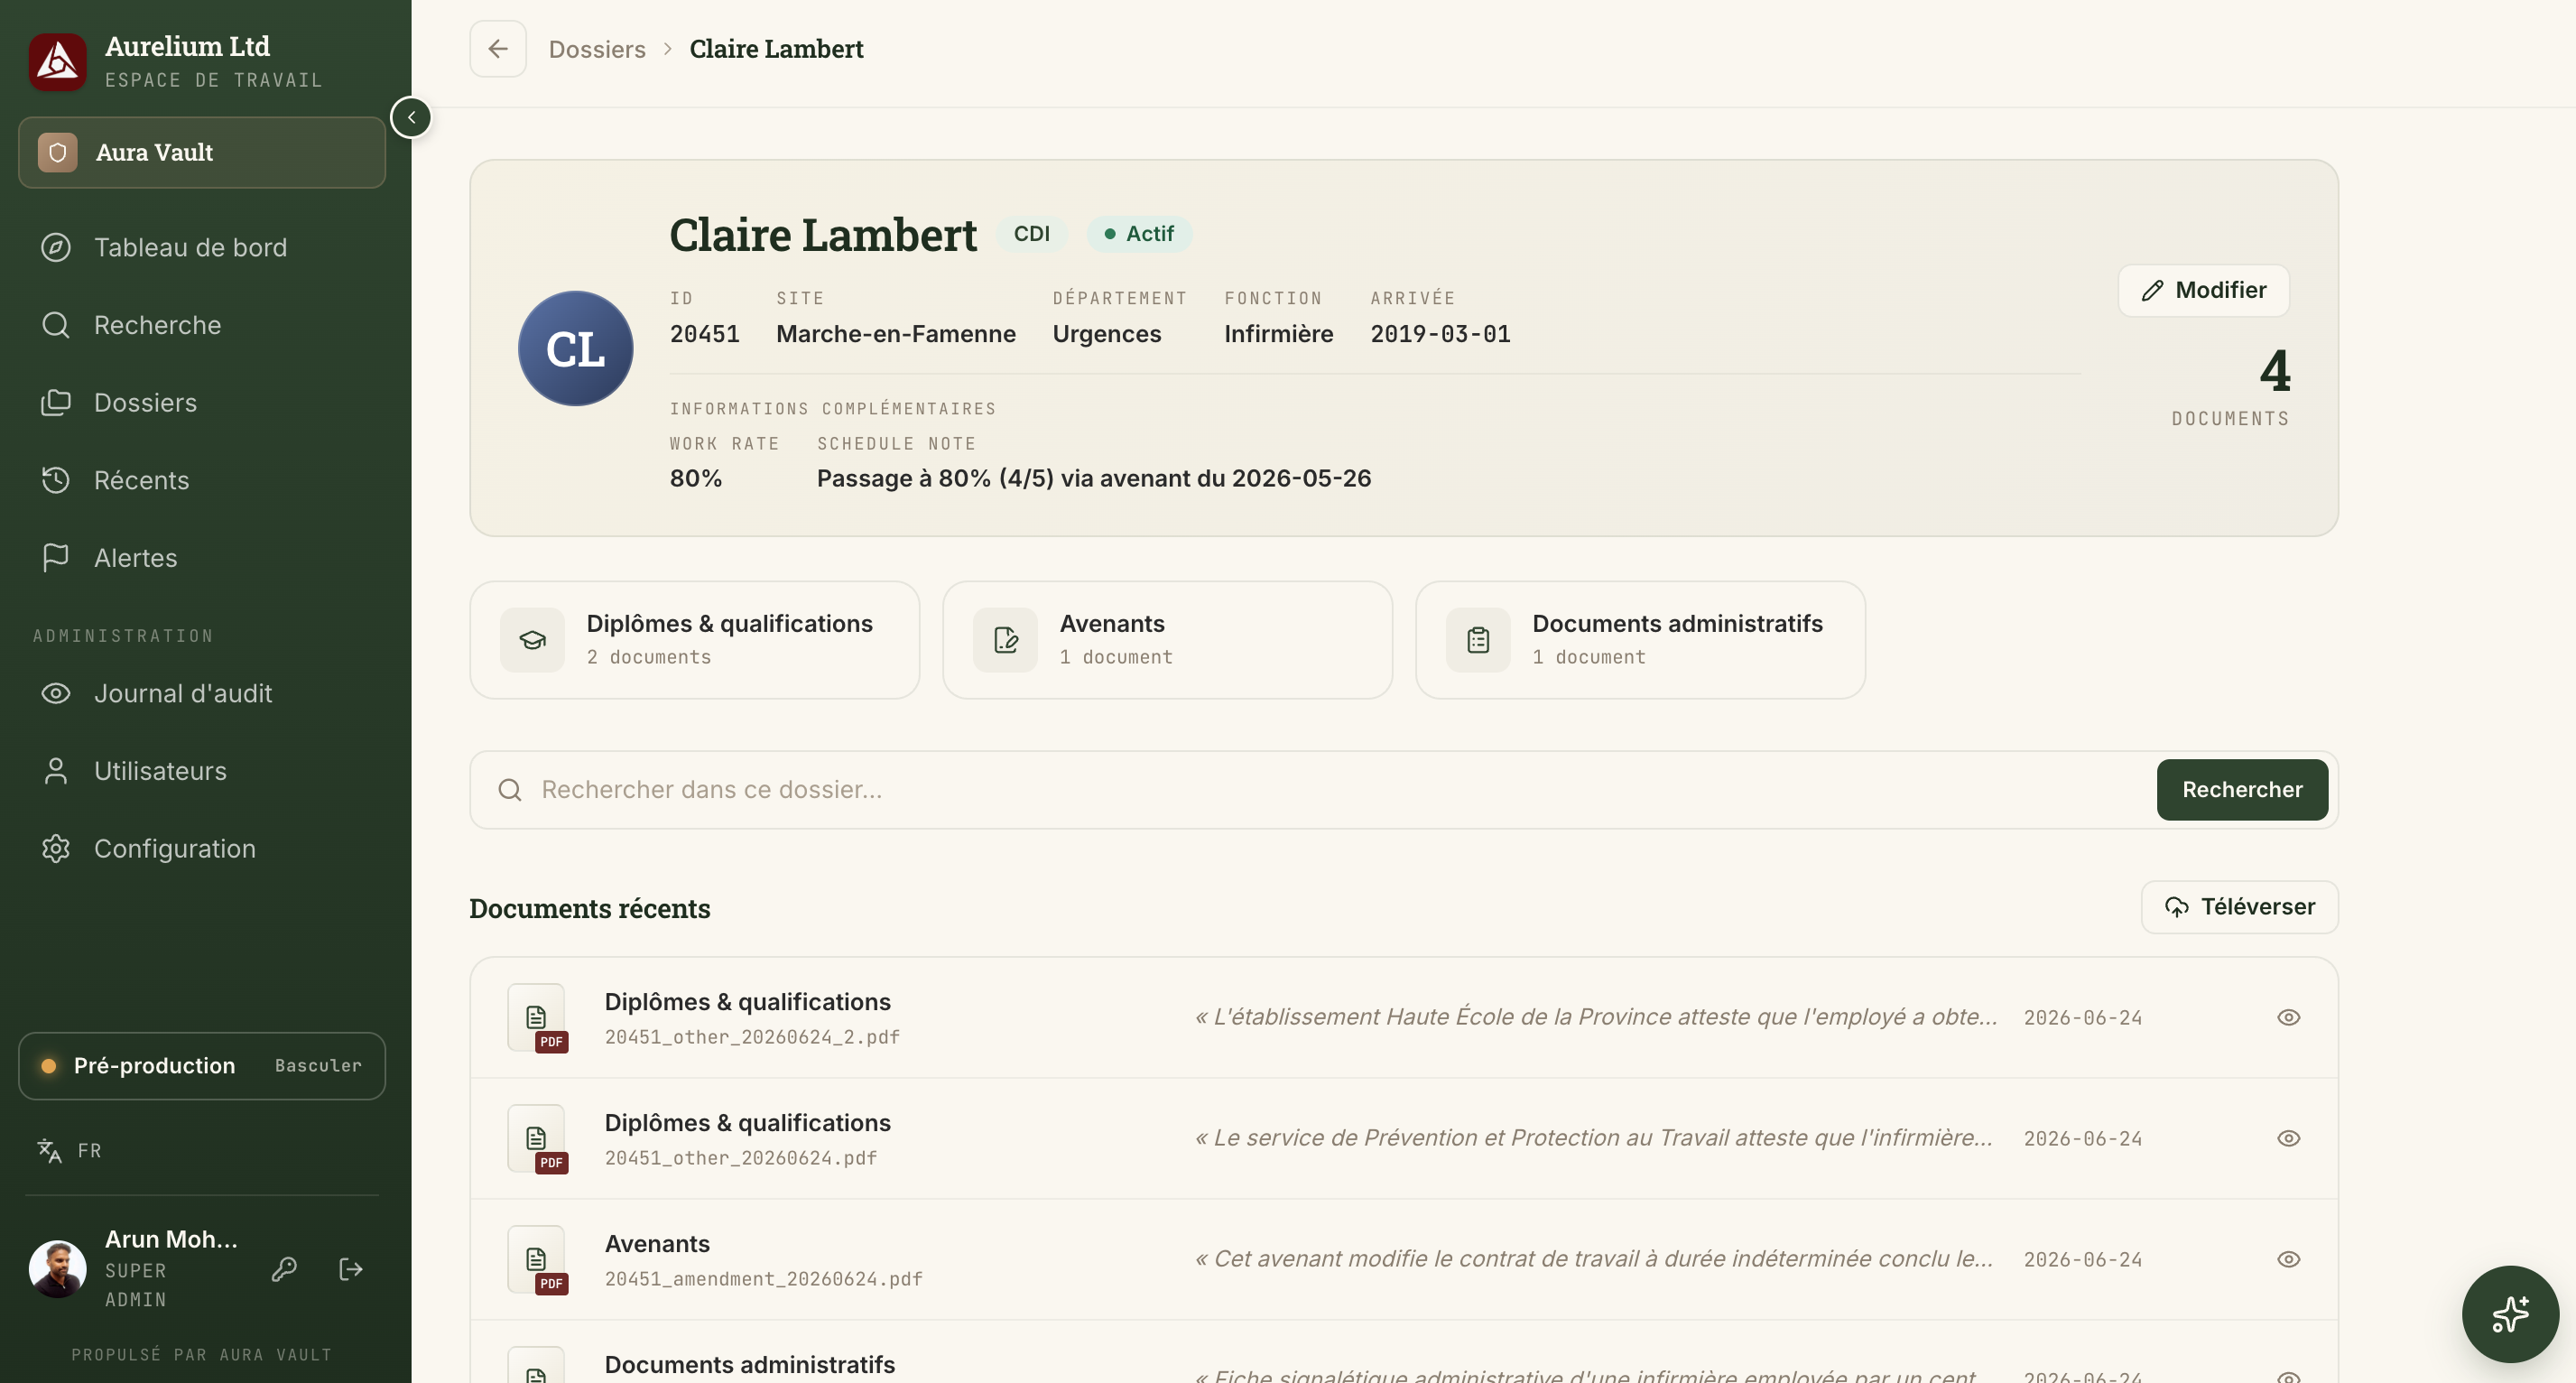Click the logout icon
The height and width of the screenshot is (1383, 2576).
[x=351, y=1269]
